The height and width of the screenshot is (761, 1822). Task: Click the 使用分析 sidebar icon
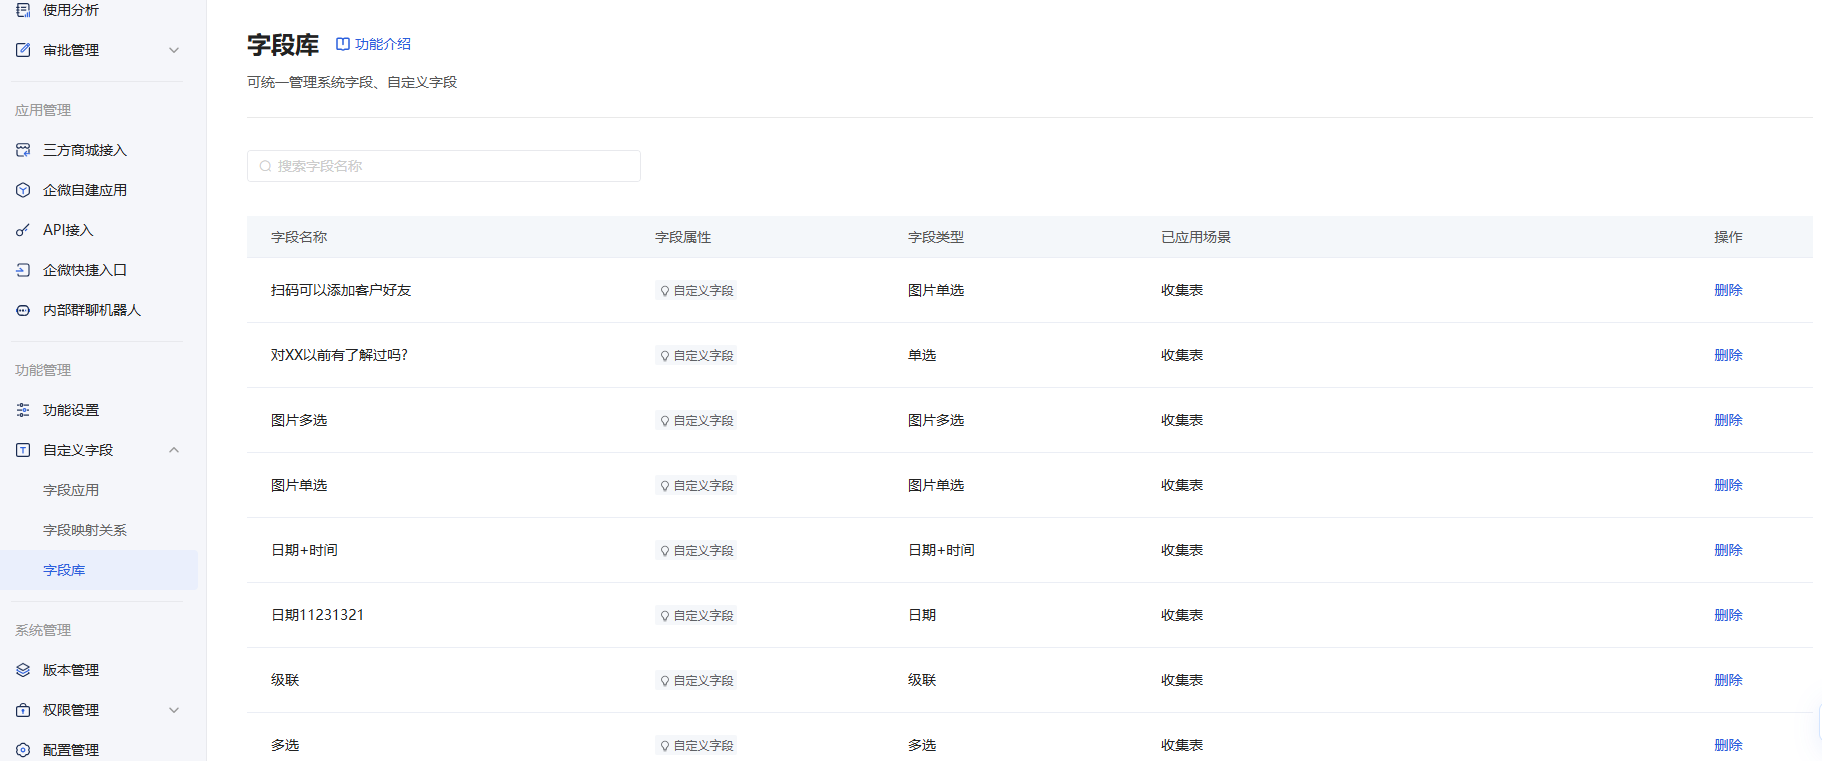pyautogui.click(x=23, y=10)
